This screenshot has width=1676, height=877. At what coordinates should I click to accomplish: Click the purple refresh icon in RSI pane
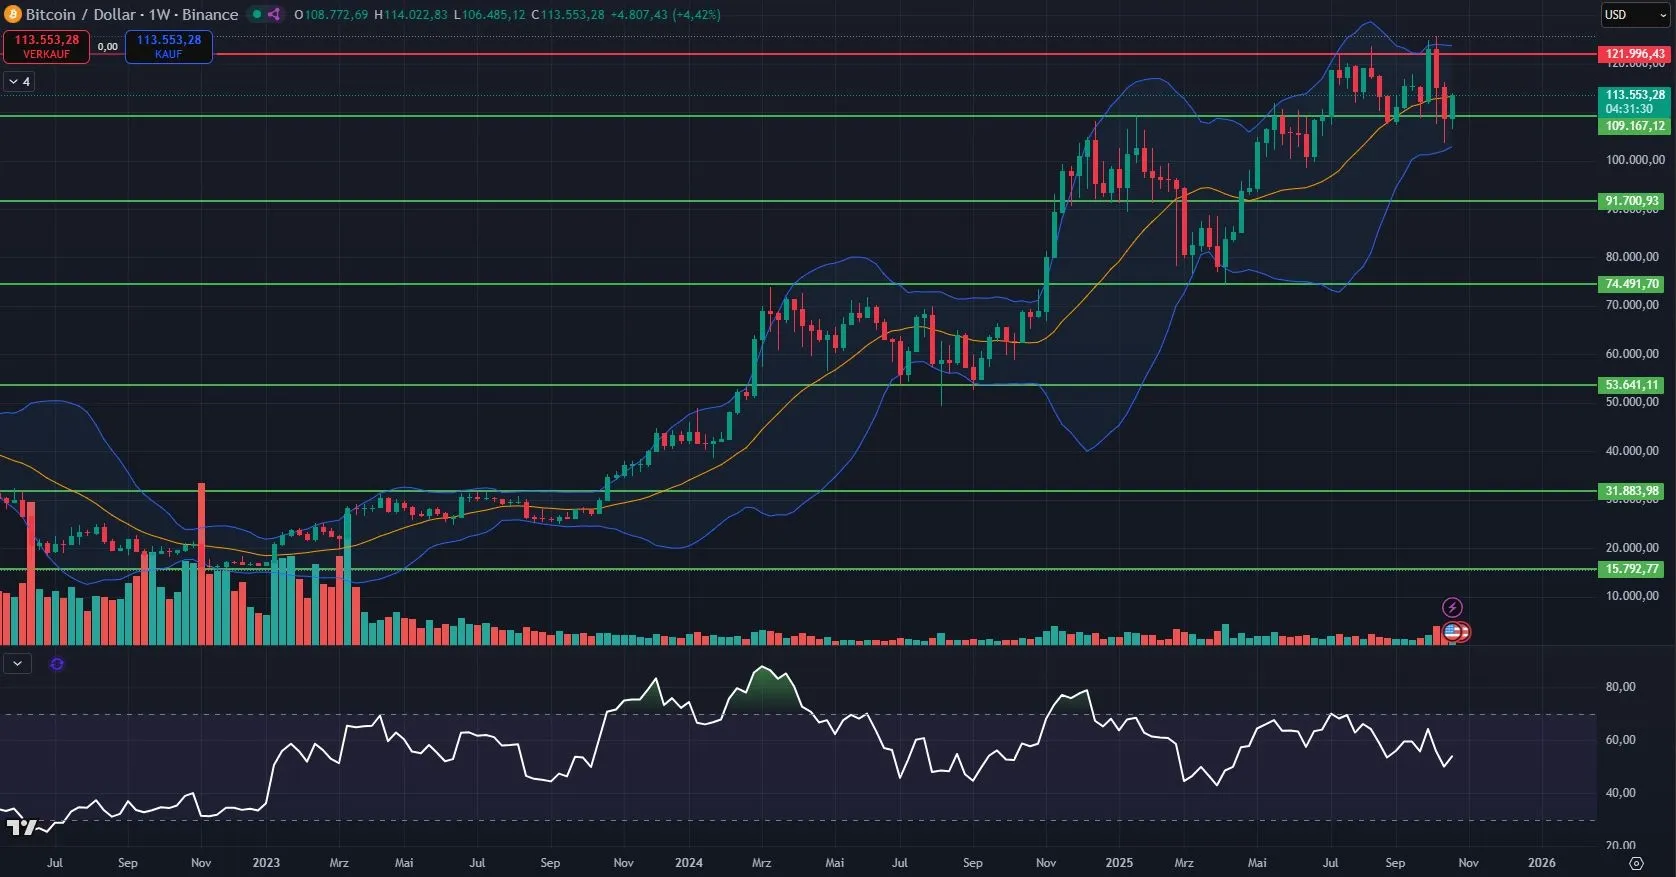pyautogui.click(x=57, y=664)
